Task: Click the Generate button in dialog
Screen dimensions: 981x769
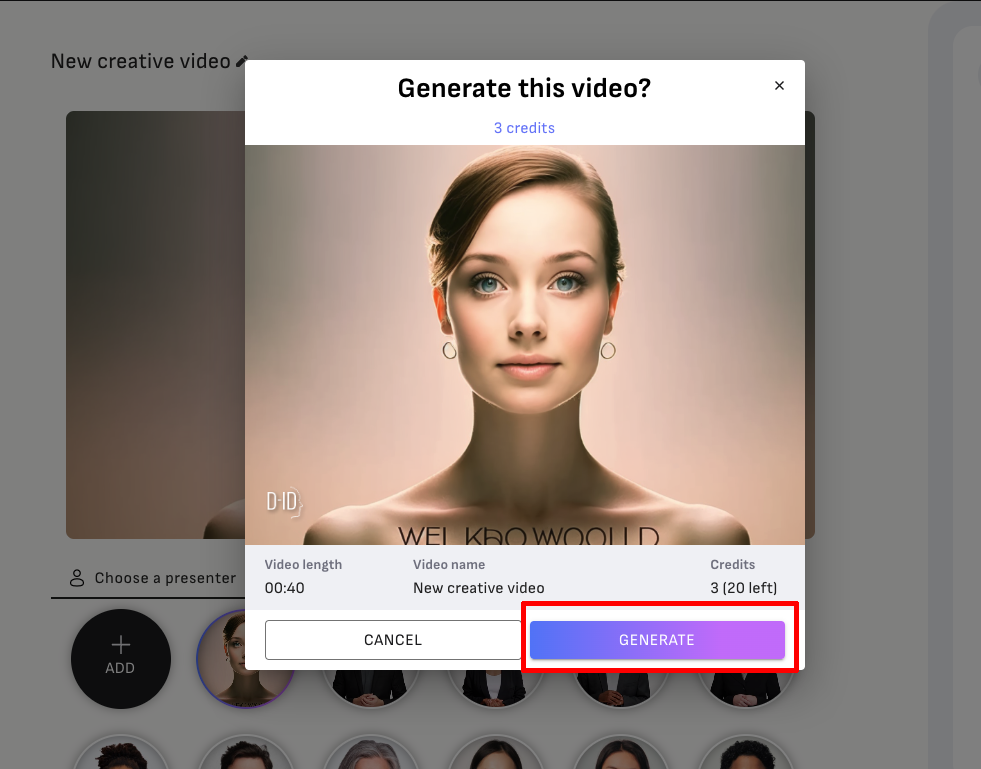Action: [x=657, y=639]
